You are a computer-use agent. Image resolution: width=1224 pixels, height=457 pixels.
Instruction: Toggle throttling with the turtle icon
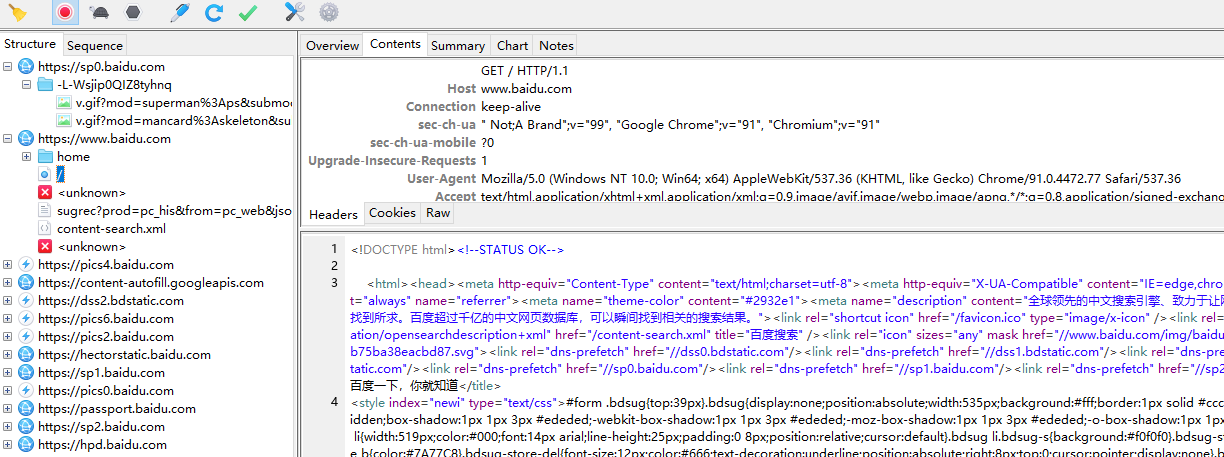pyautogui.click(x=99, y=13)
